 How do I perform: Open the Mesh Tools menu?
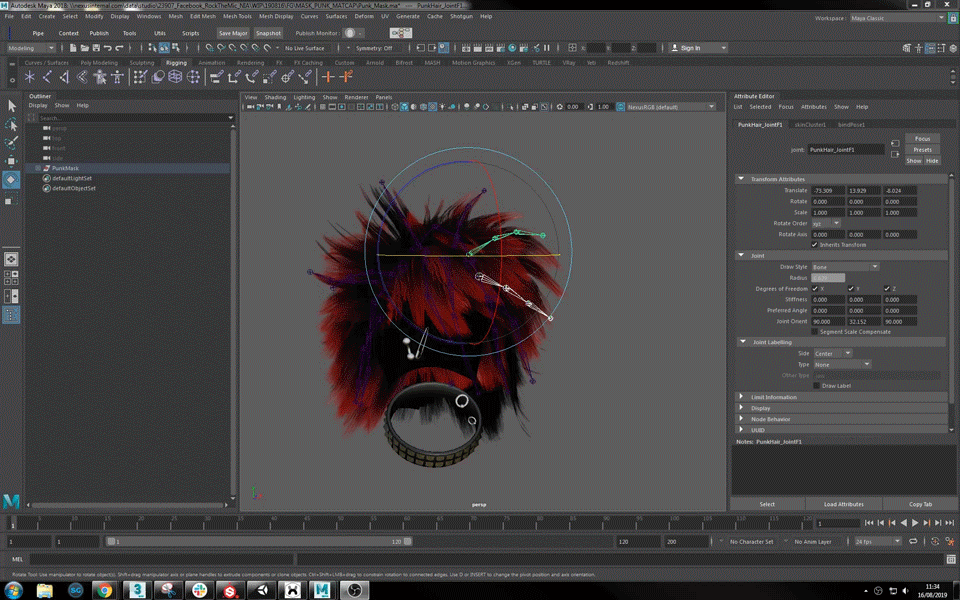click(237, 17)
